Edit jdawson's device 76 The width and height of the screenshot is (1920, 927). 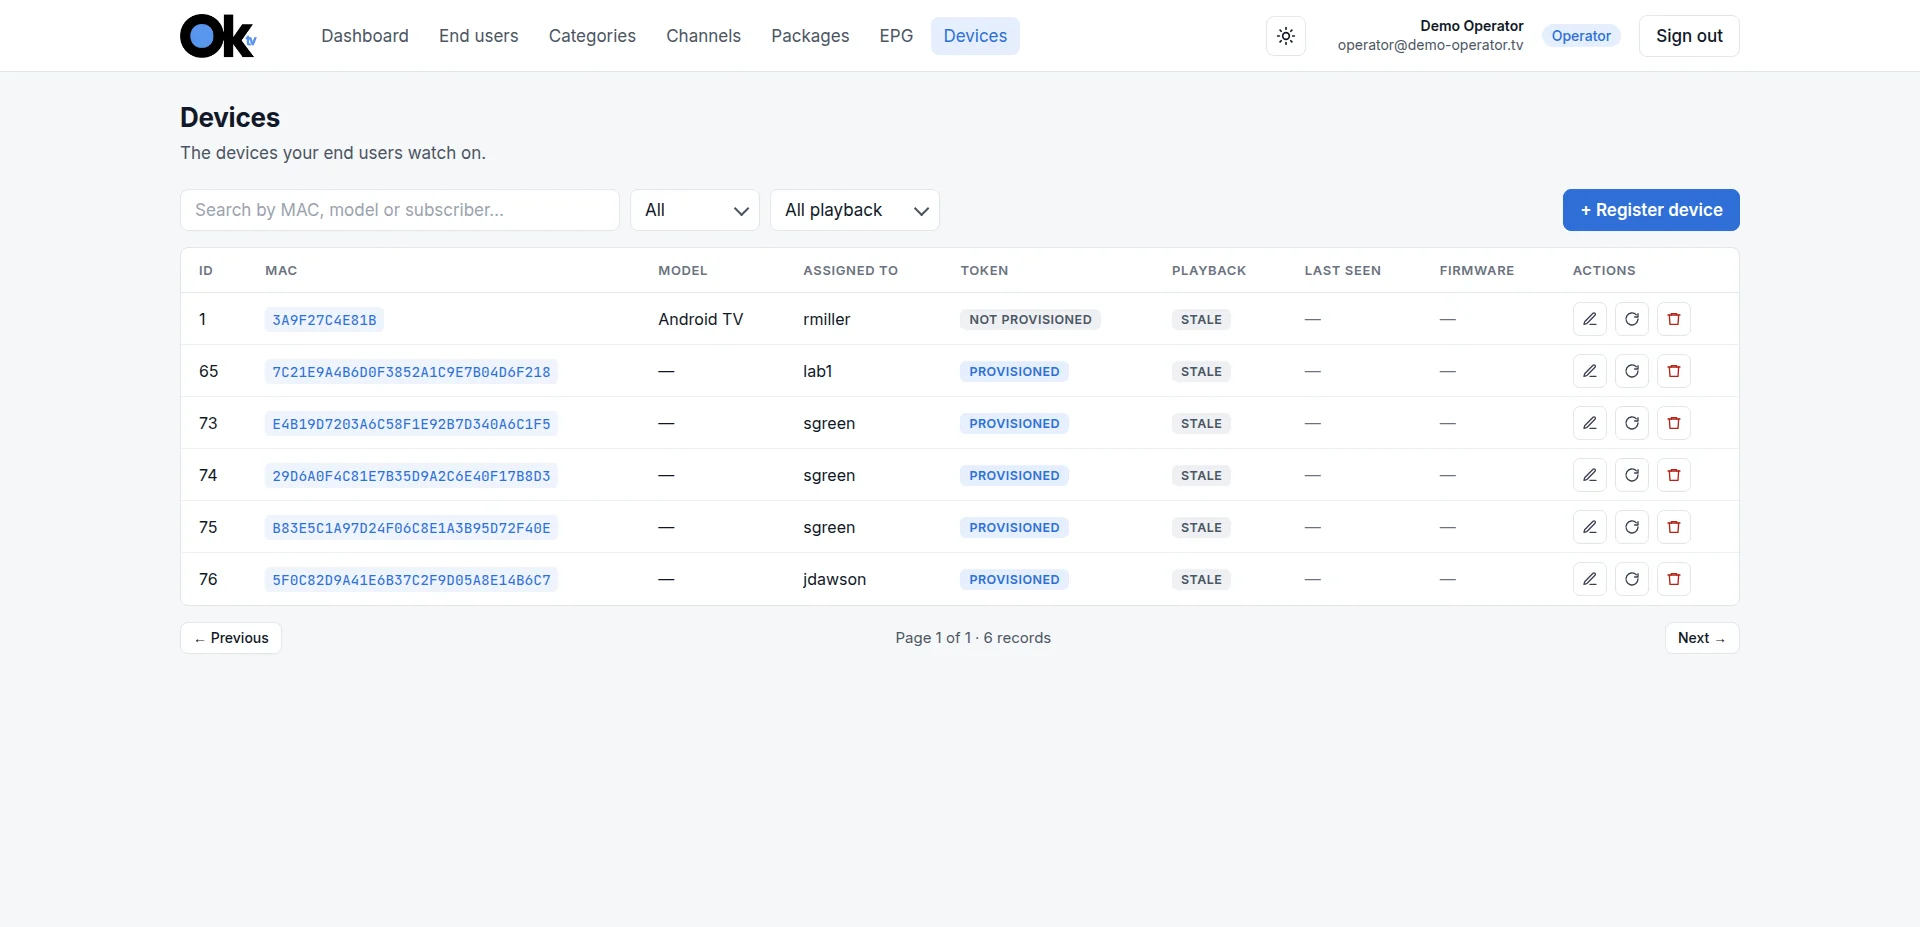tap(1590, 579)
